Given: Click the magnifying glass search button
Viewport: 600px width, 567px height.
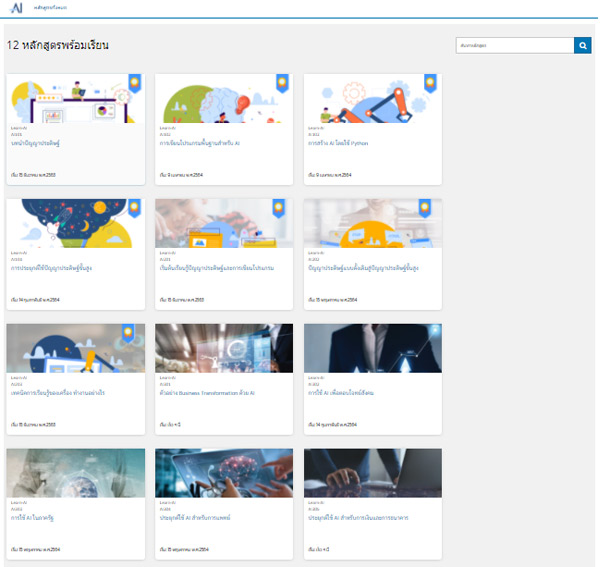Looking at the screenshot, I should (x=582, y=45).
